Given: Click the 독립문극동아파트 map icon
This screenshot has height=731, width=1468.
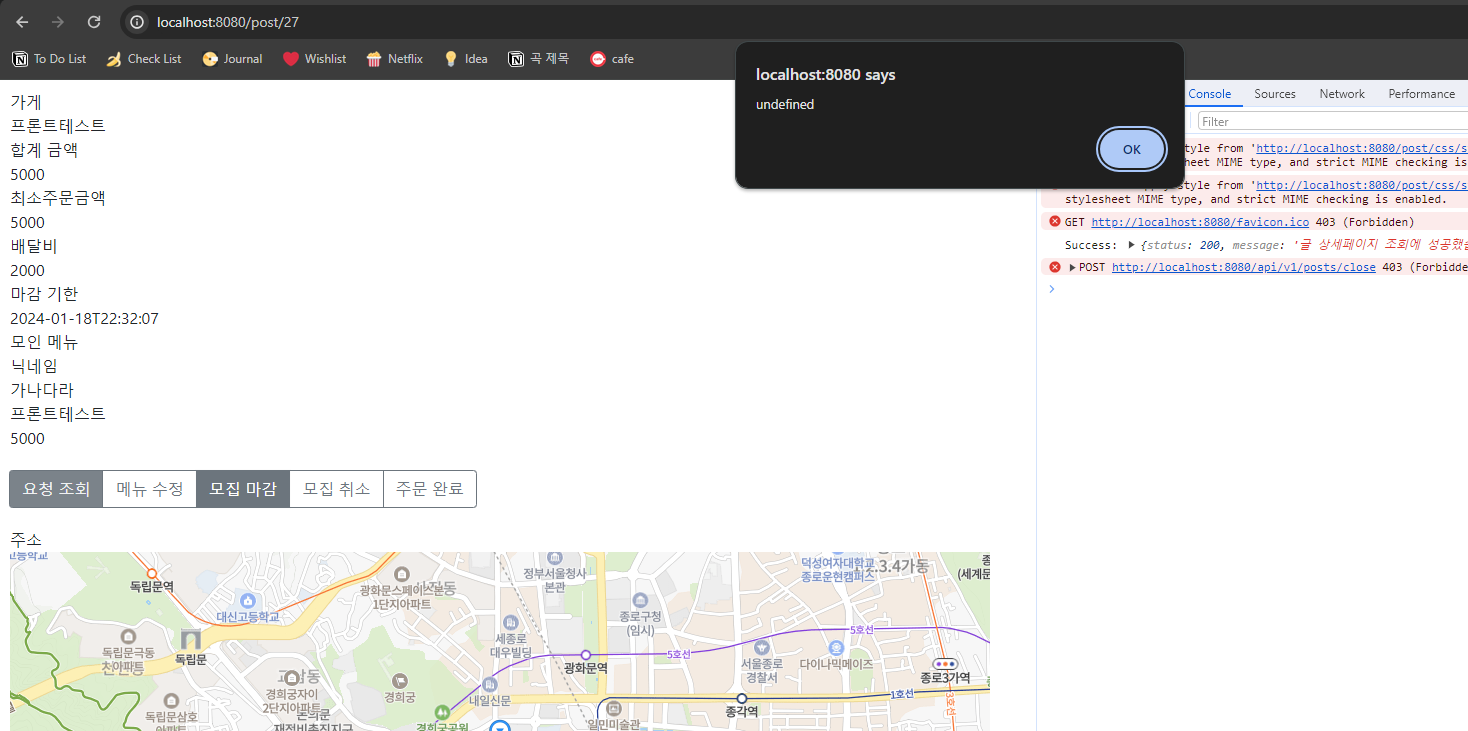Looking at the screenshot, I should coord(128,636).
